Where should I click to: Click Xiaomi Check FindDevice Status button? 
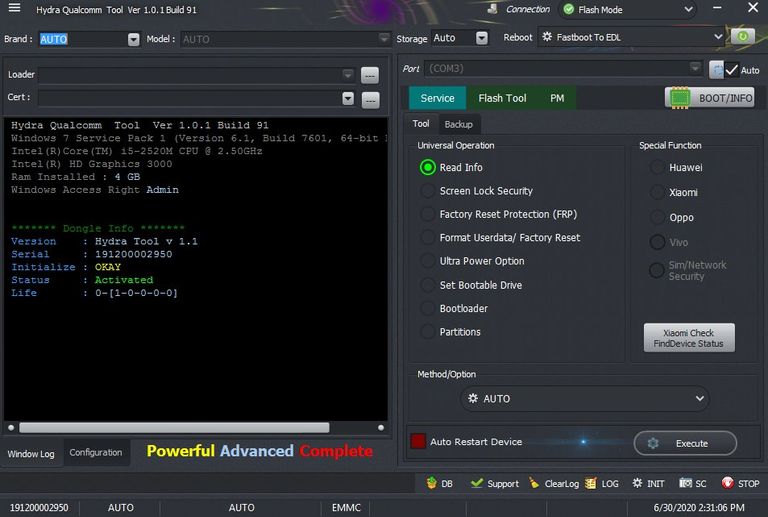tap(689, 338)
